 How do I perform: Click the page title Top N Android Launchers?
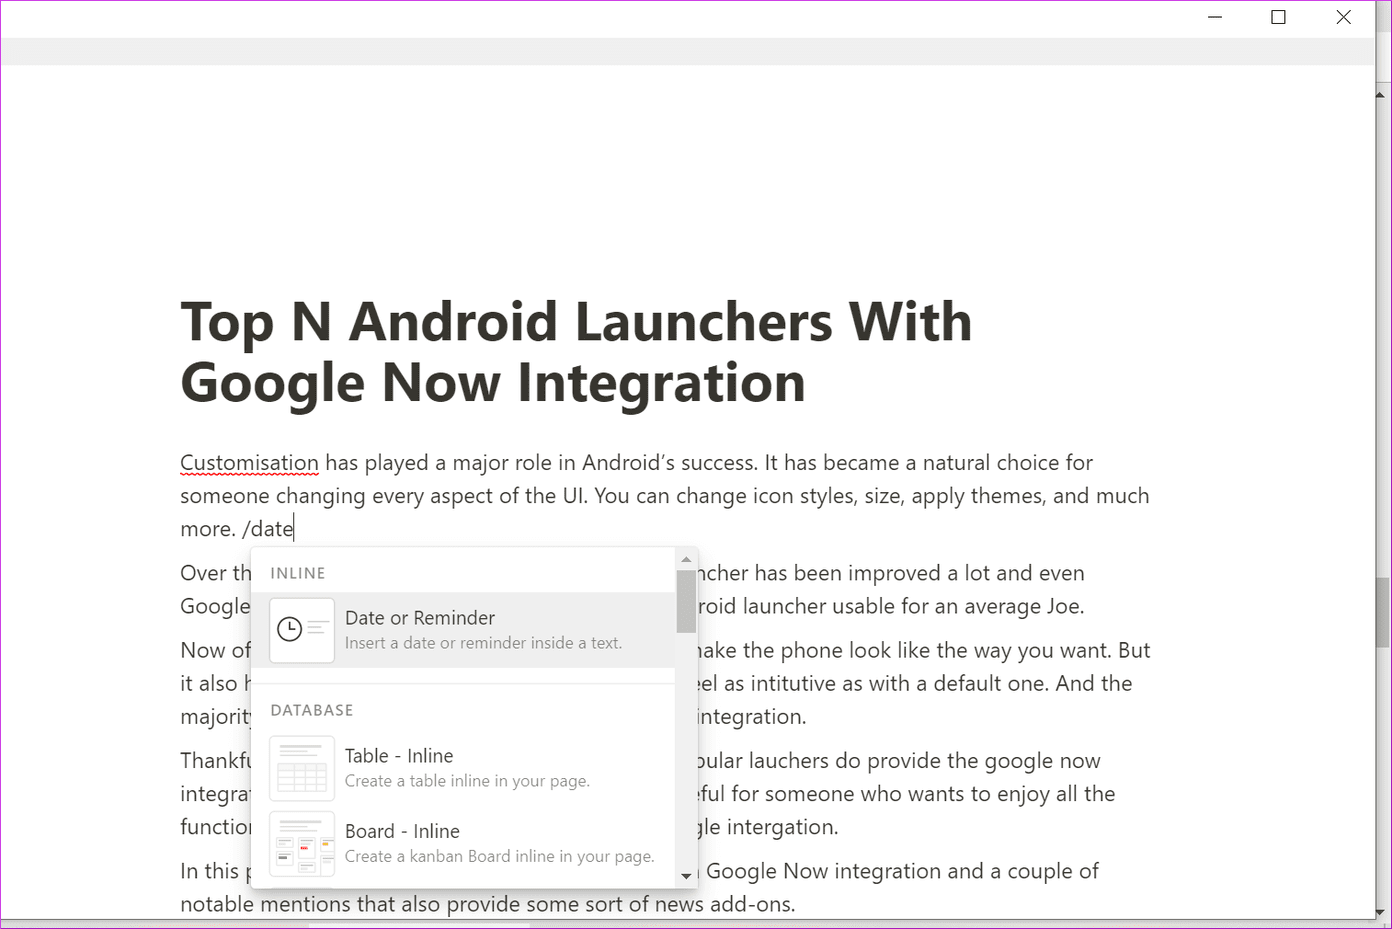click(x=576, y=352)
